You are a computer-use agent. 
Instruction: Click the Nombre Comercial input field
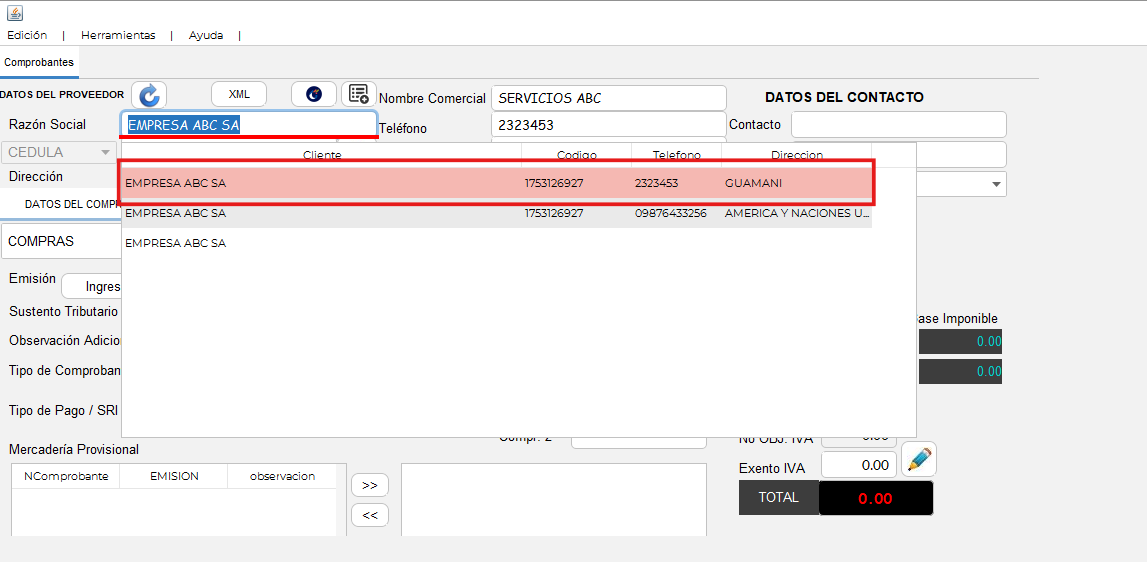click(608, 98)
